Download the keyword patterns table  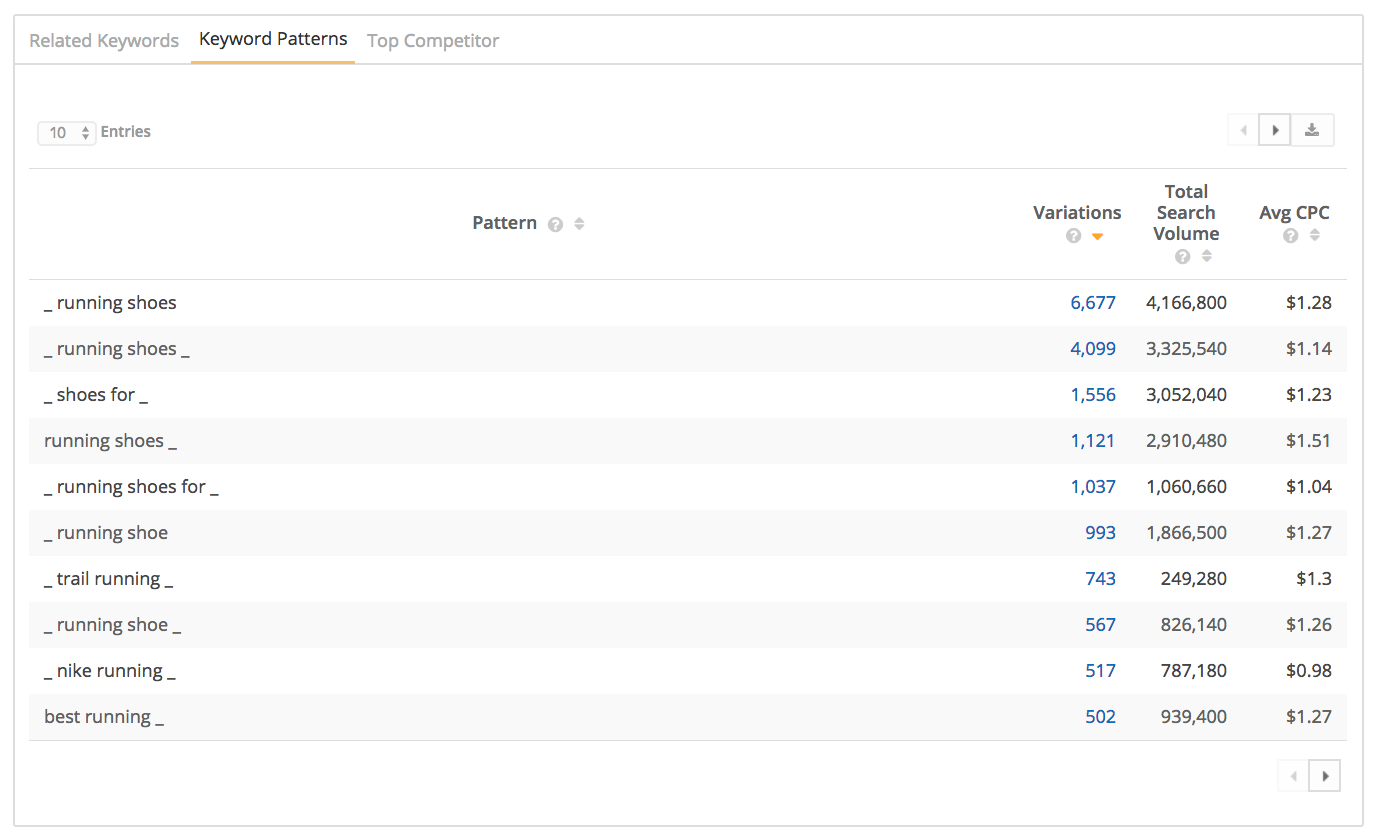click(x=1312, y=130)
